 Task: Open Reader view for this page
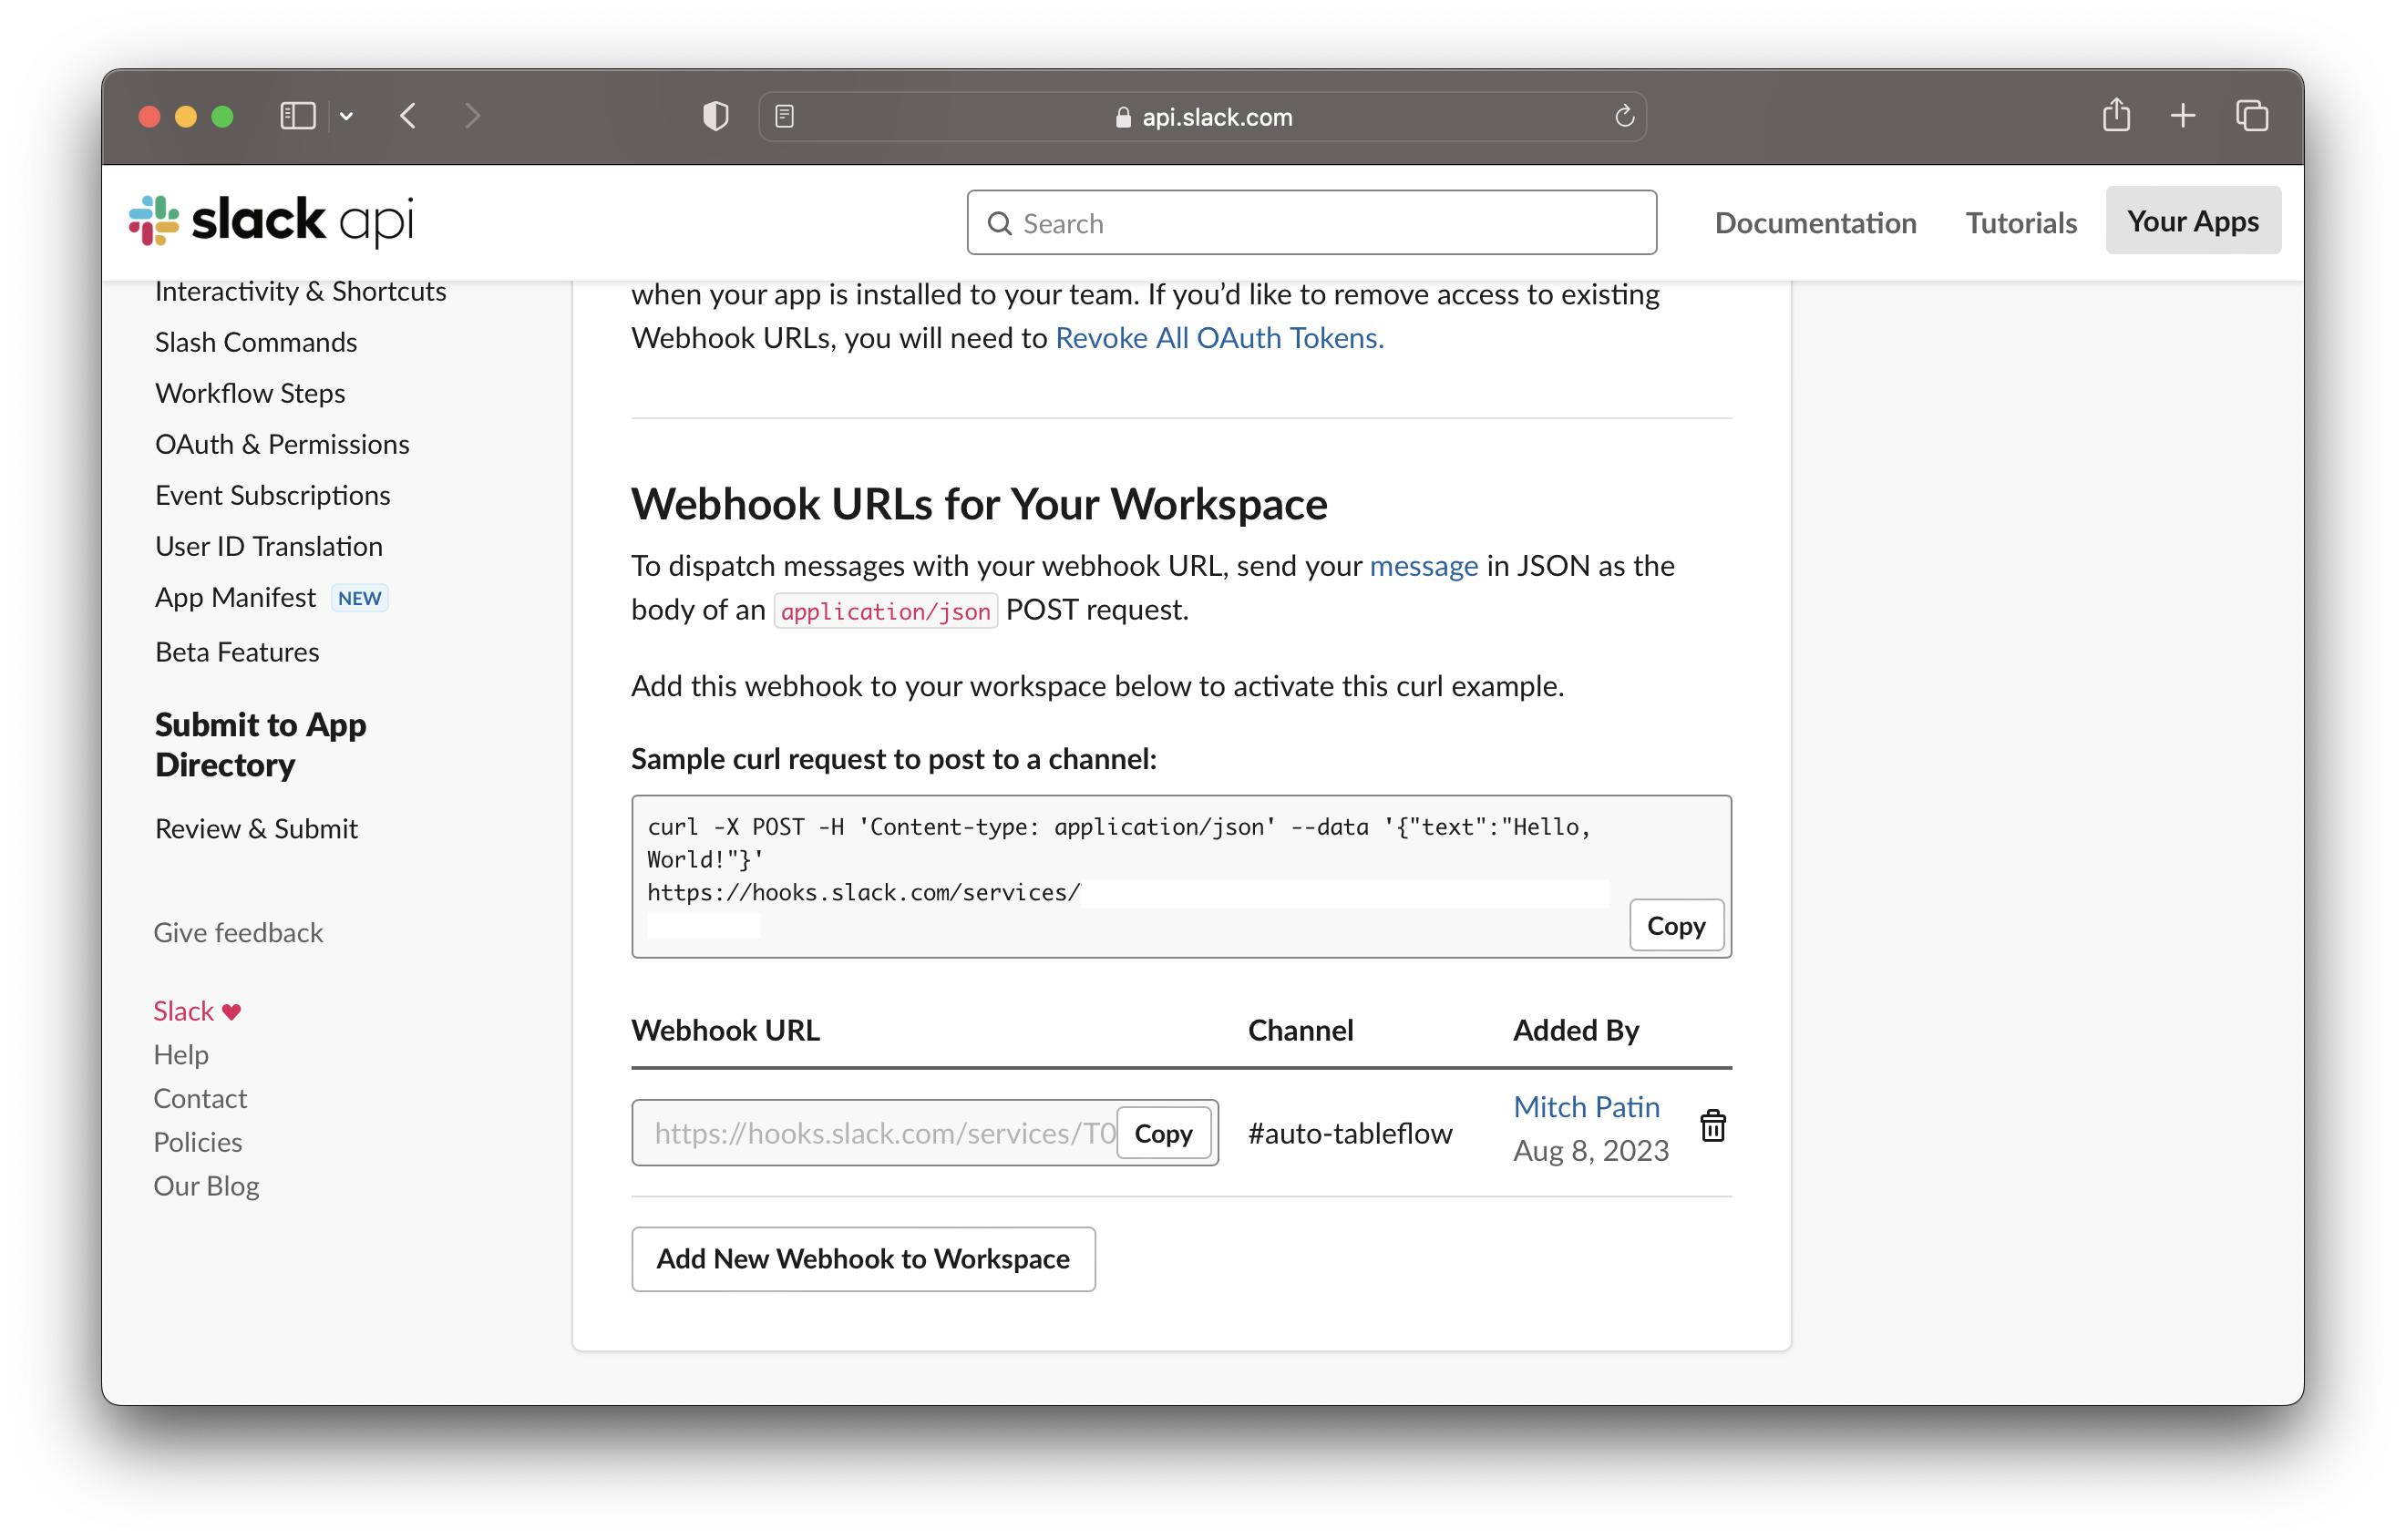pos(786,116)
